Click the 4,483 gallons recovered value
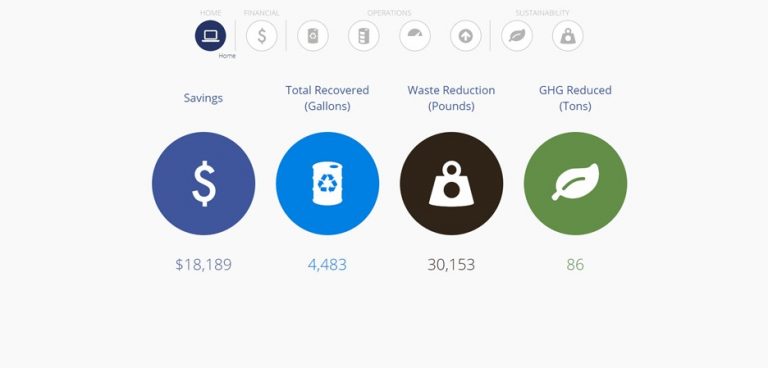 tap(327, 265)
